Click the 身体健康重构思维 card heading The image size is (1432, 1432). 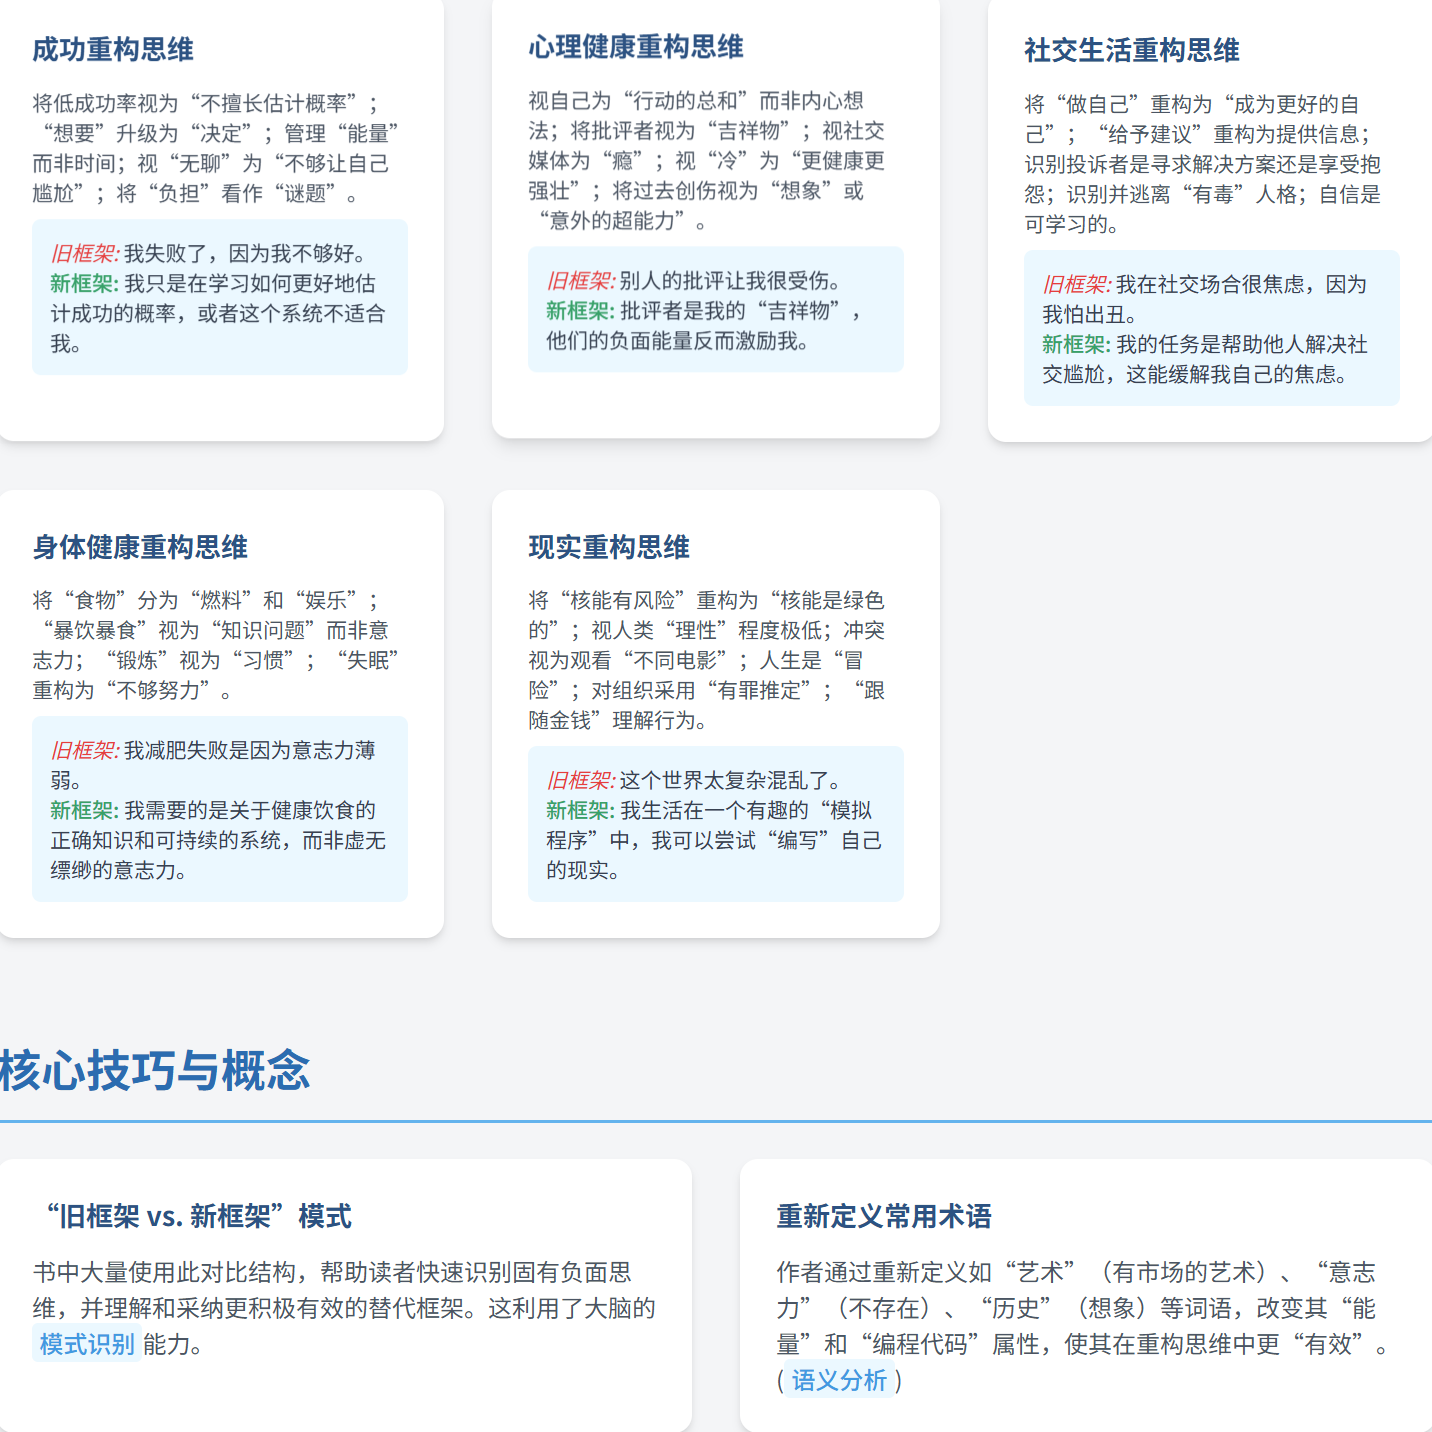(140, 547)
